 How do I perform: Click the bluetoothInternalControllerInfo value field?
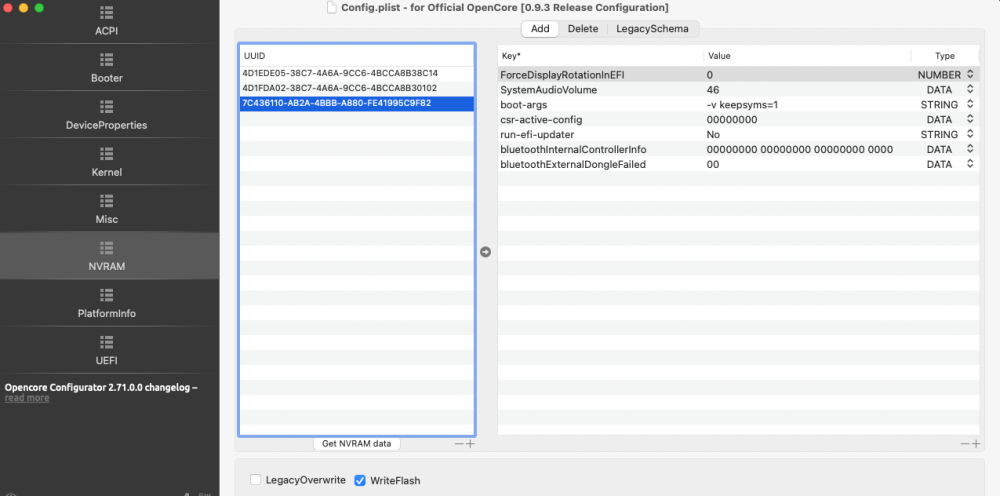click(x=800, y=149)
